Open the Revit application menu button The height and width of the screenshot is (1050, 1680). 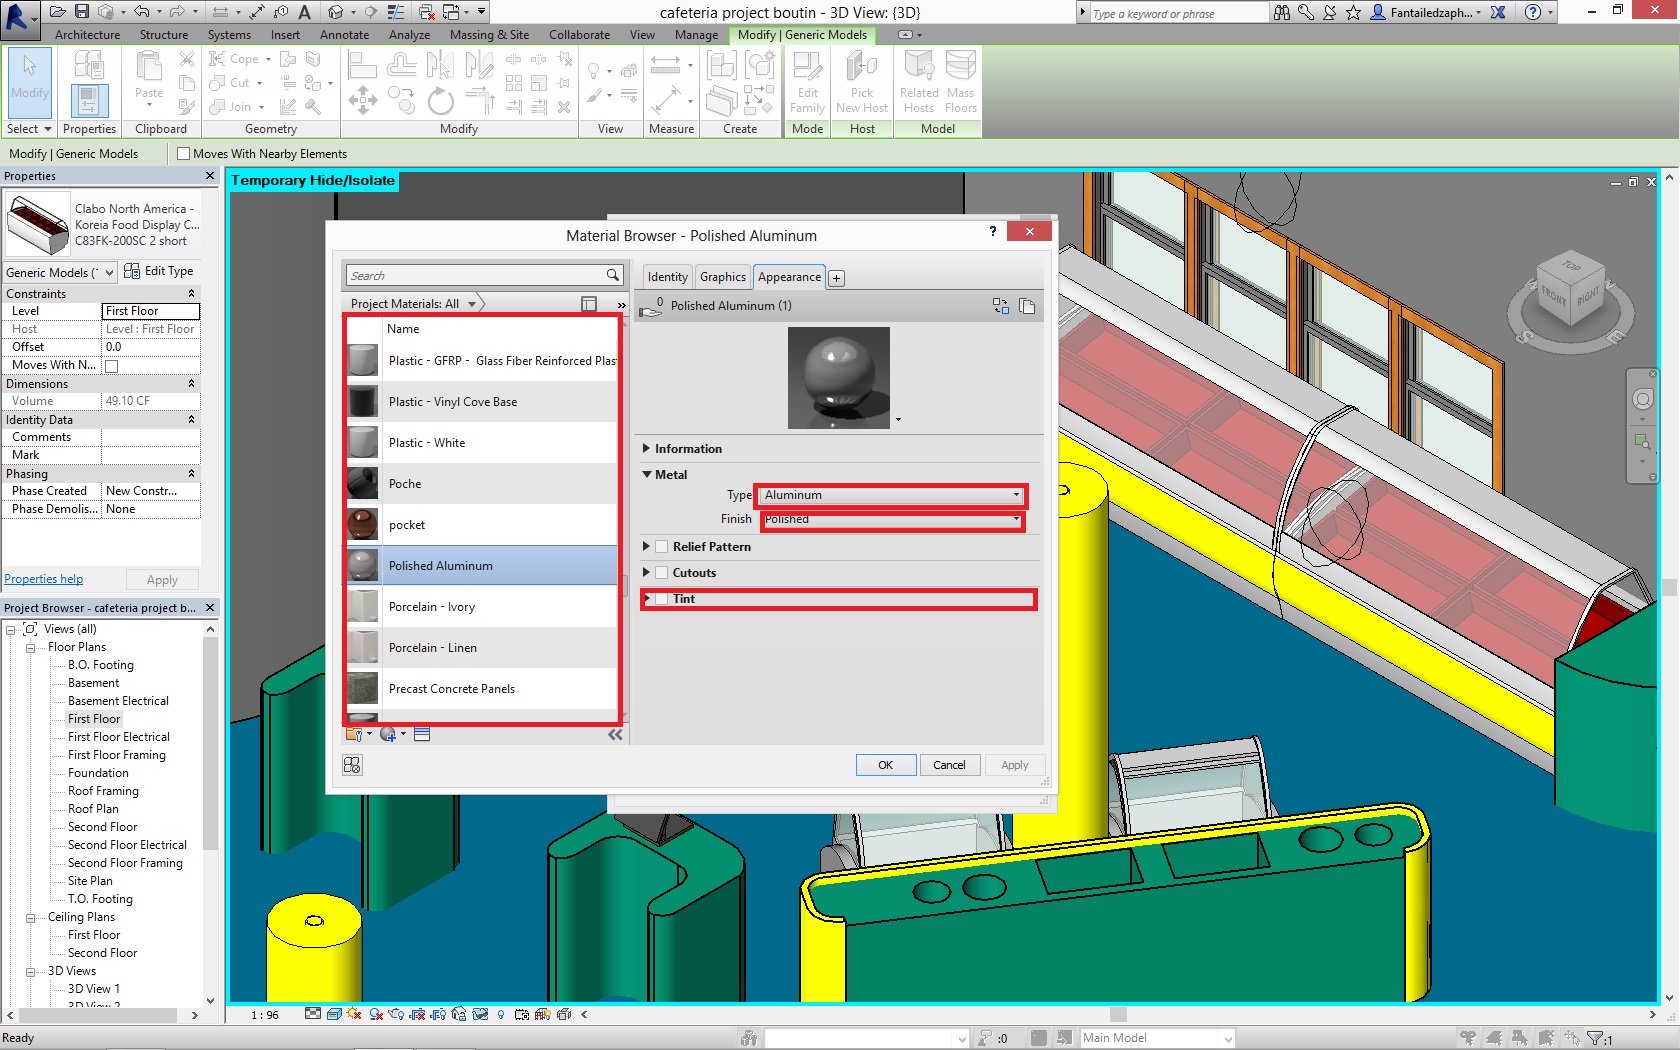click(x=20, y=18)
